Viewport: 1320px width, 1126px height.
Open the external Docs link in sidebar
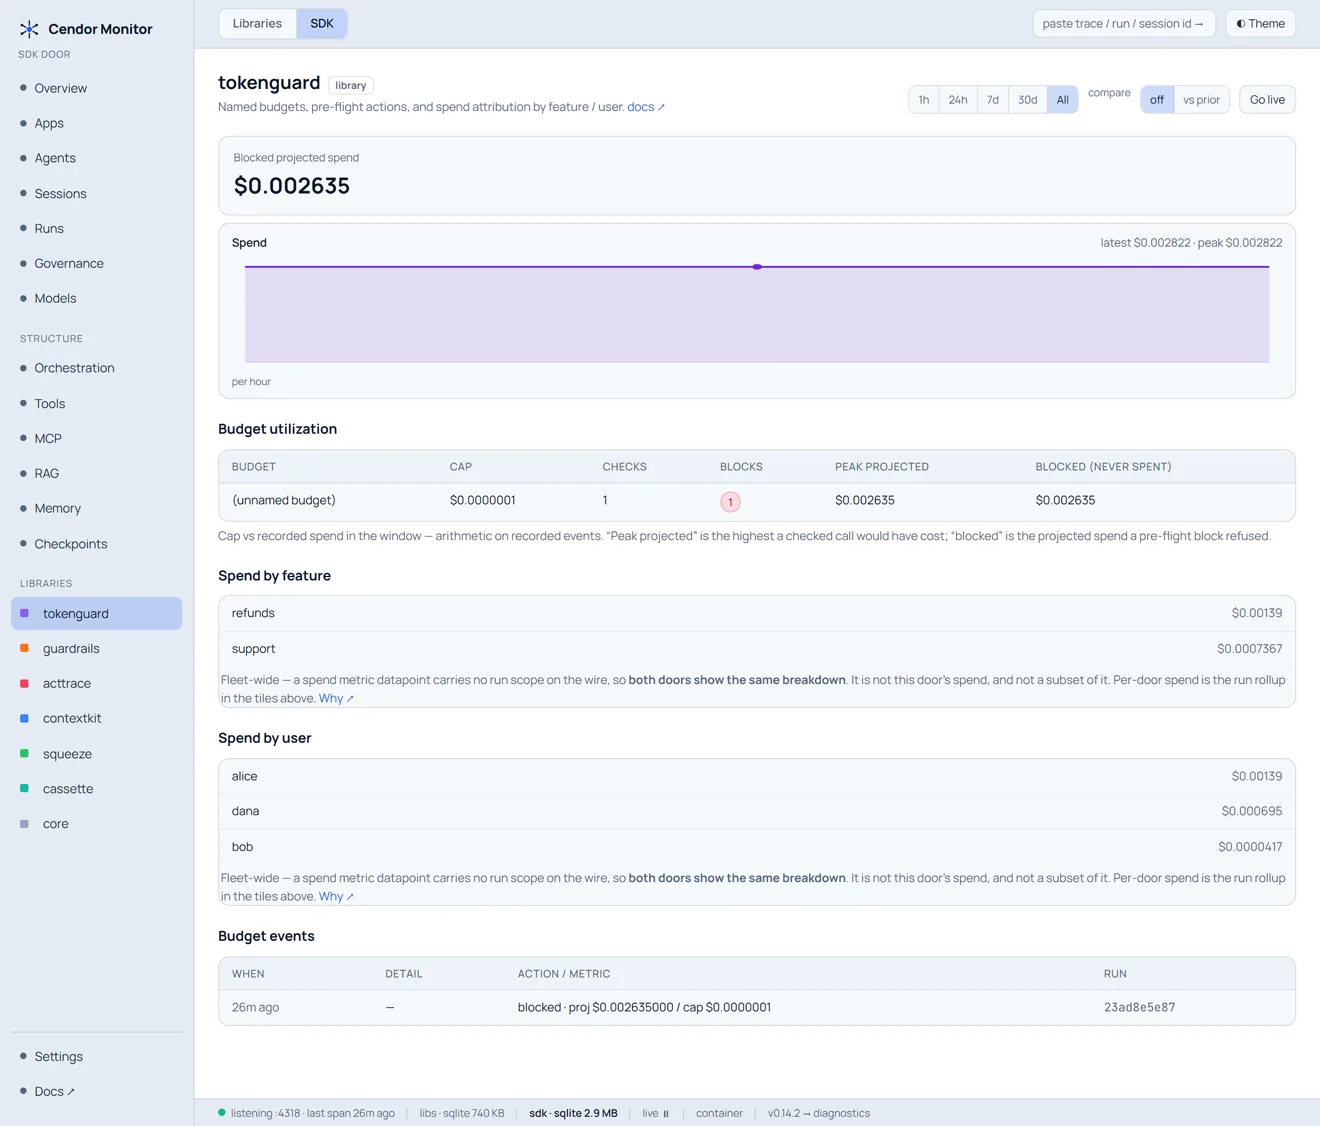tap(96, 1091)
